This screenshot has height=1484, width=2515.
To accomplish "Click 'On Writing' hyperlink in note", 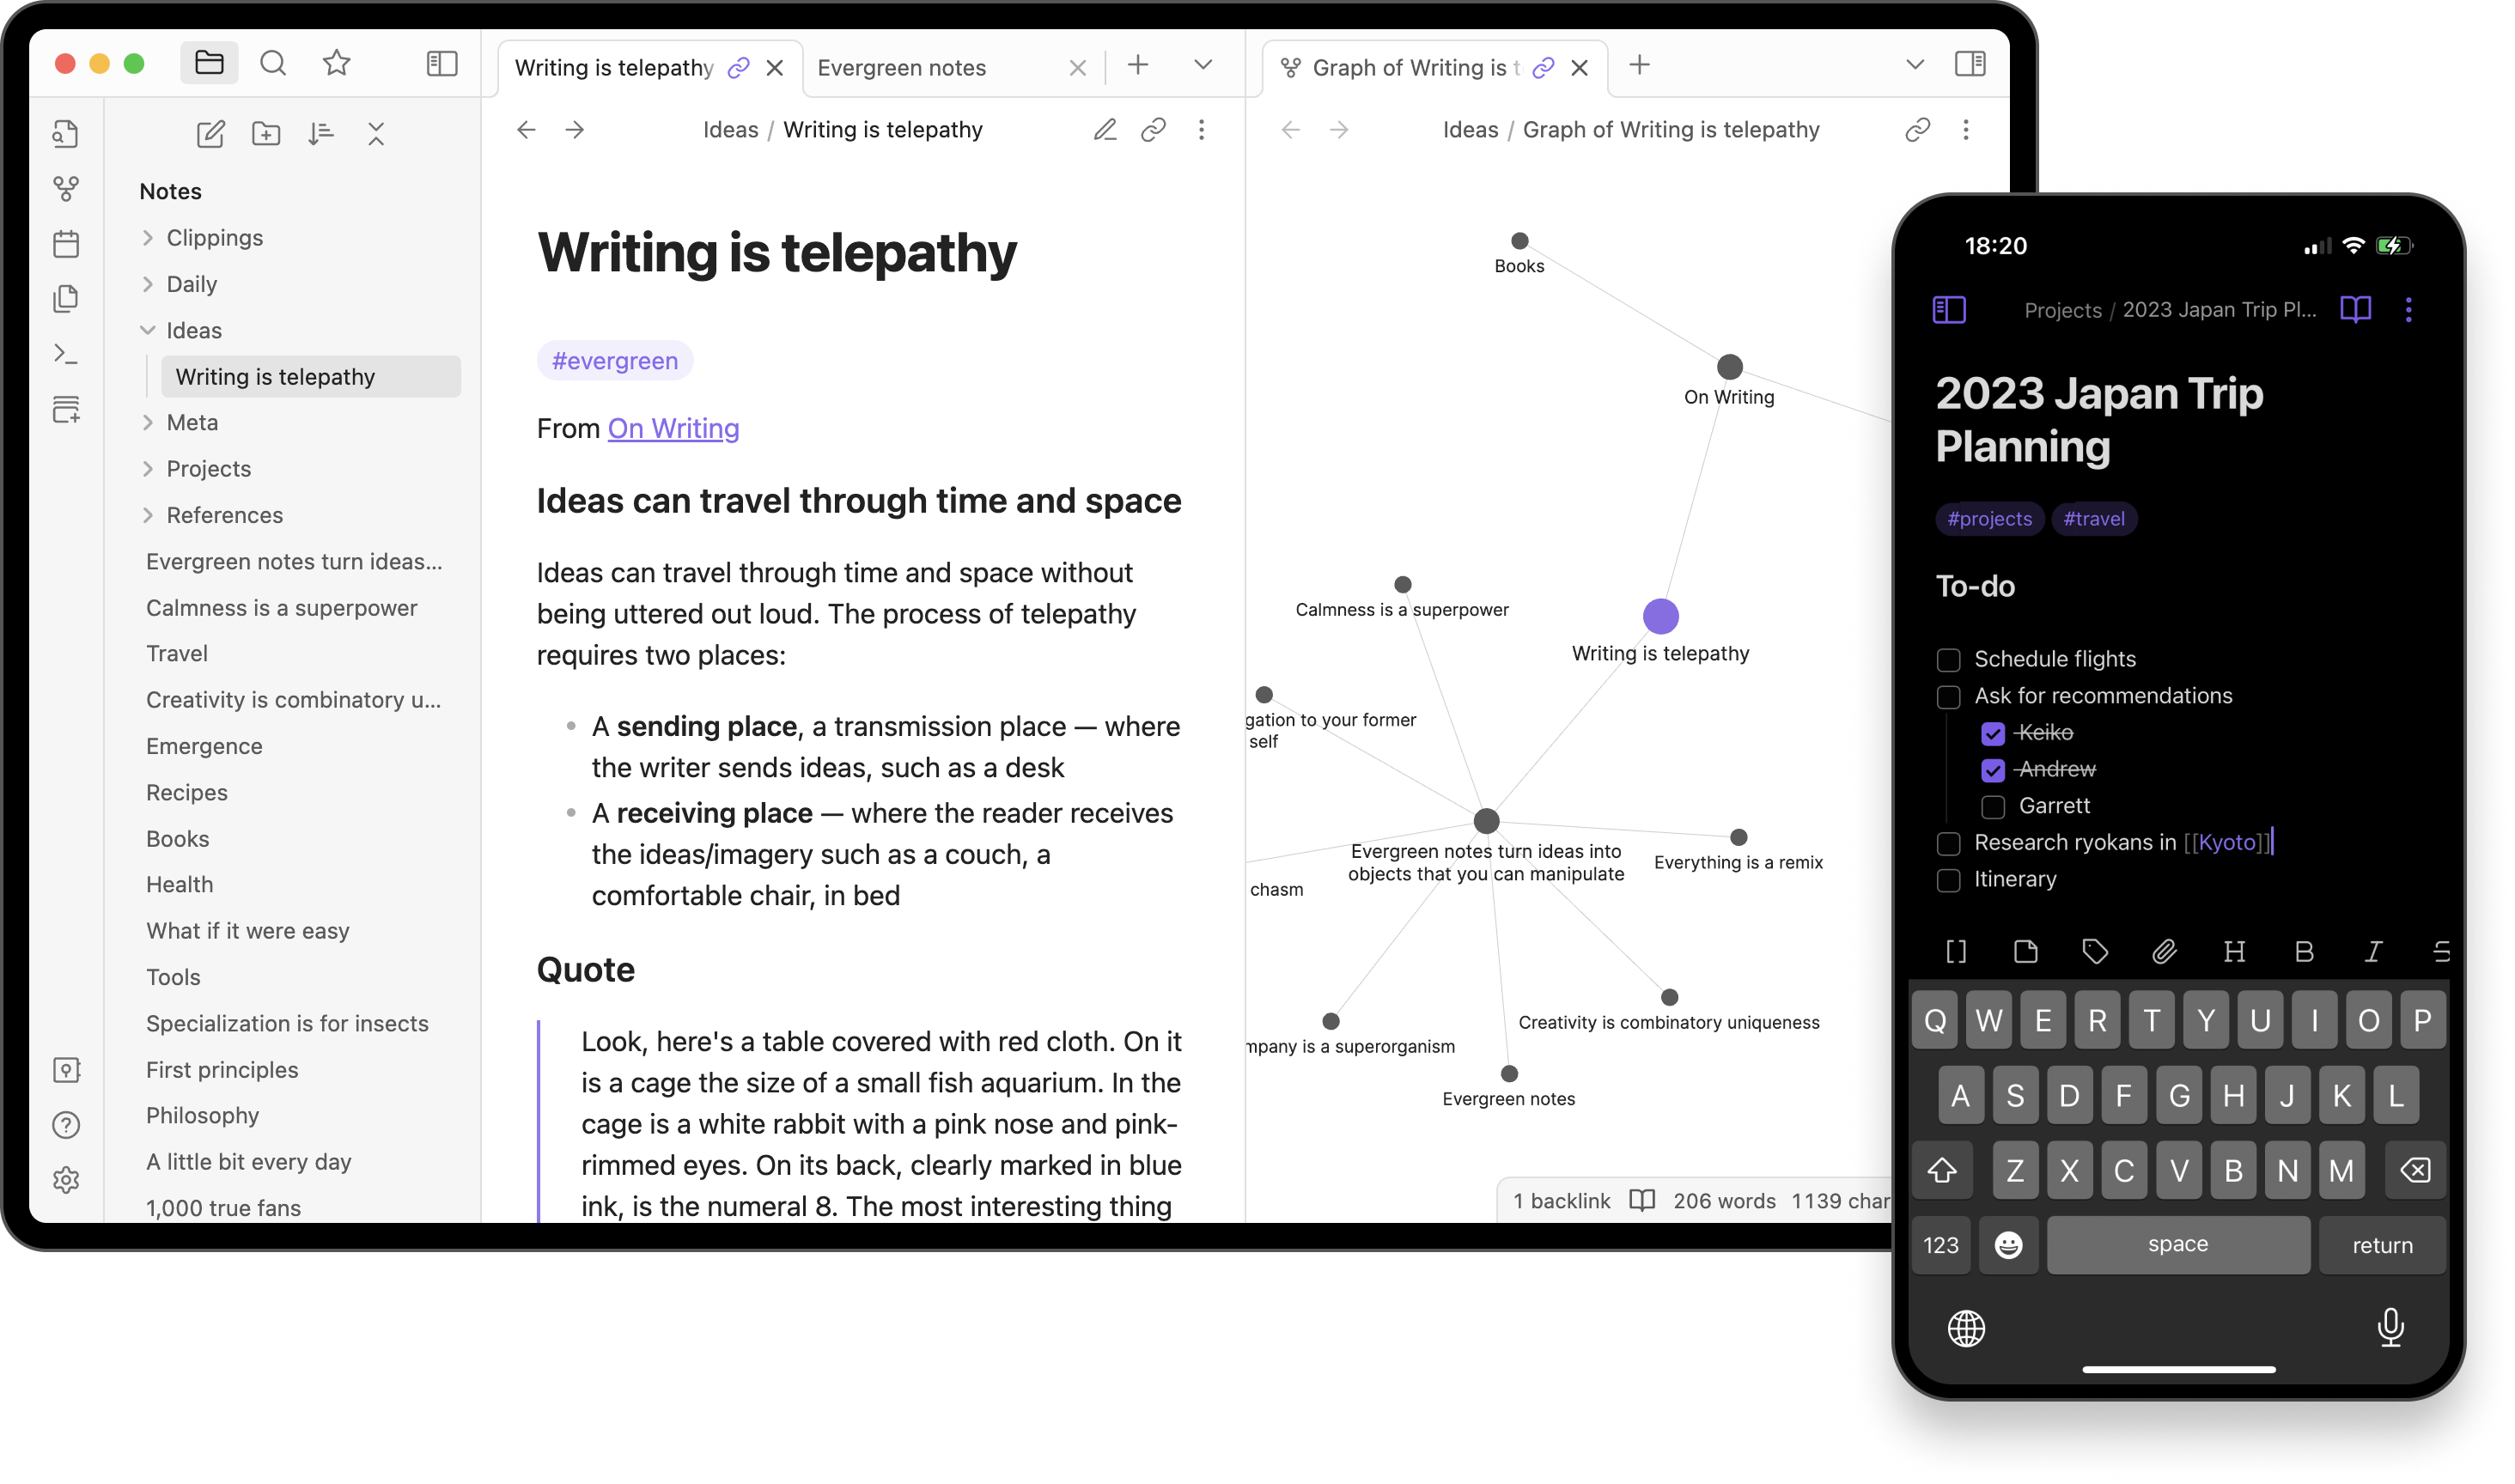I will [x=673, y=428].
